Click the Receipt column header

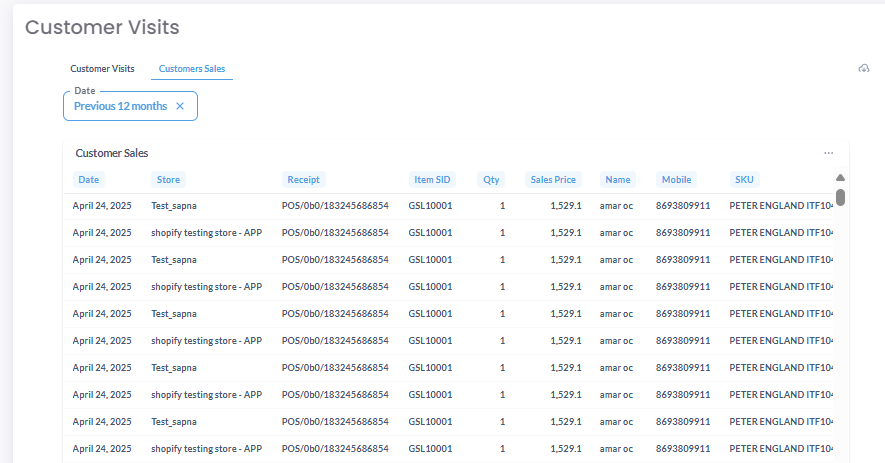[303, 180]
